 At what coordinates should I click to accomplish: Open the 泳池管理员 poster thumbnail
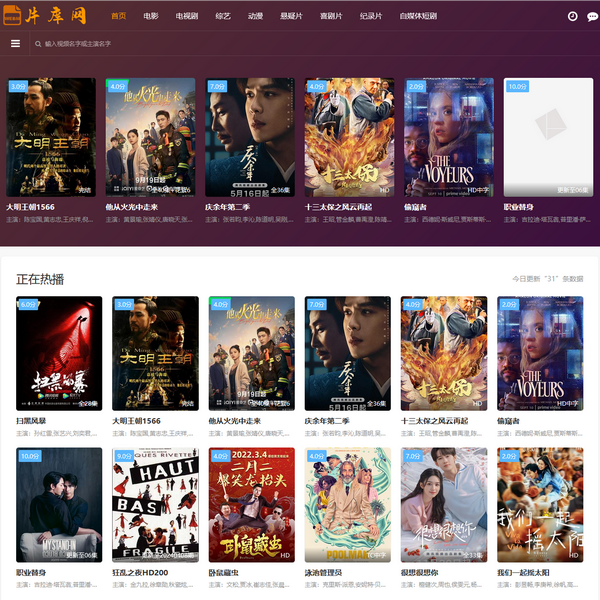347,504
